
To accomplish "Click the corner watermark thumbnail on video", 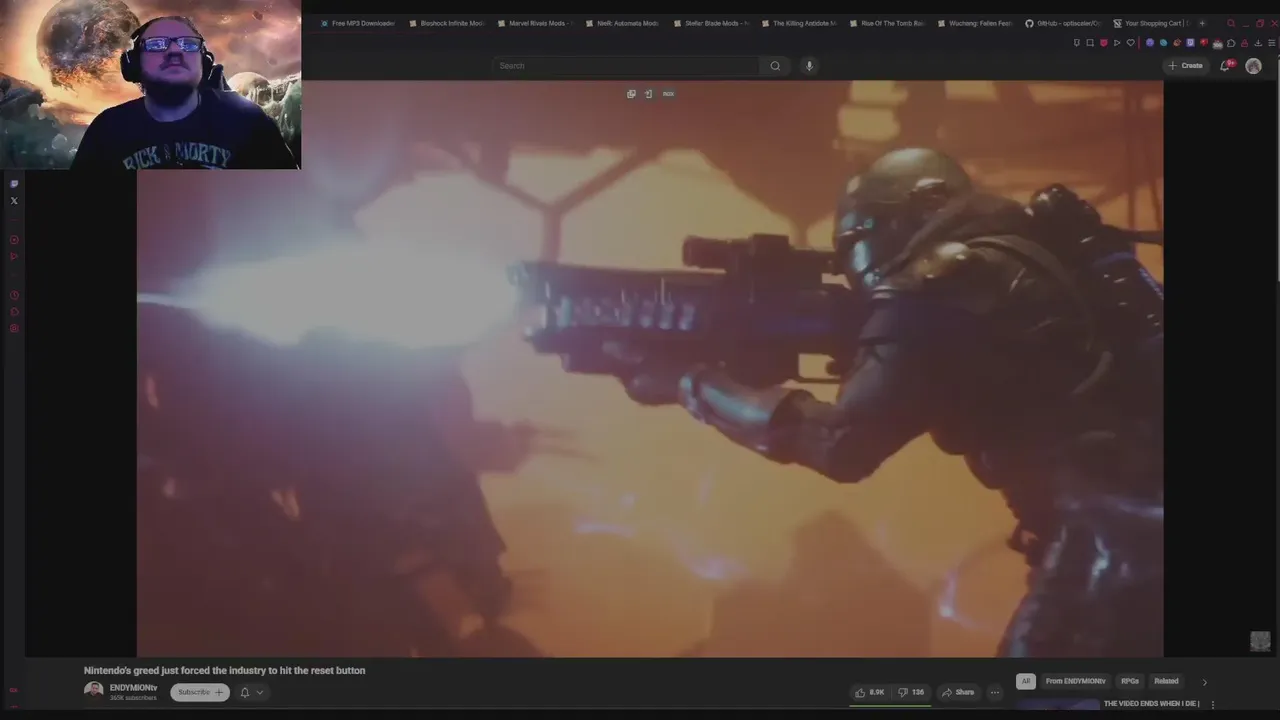I will (1260, 641).
